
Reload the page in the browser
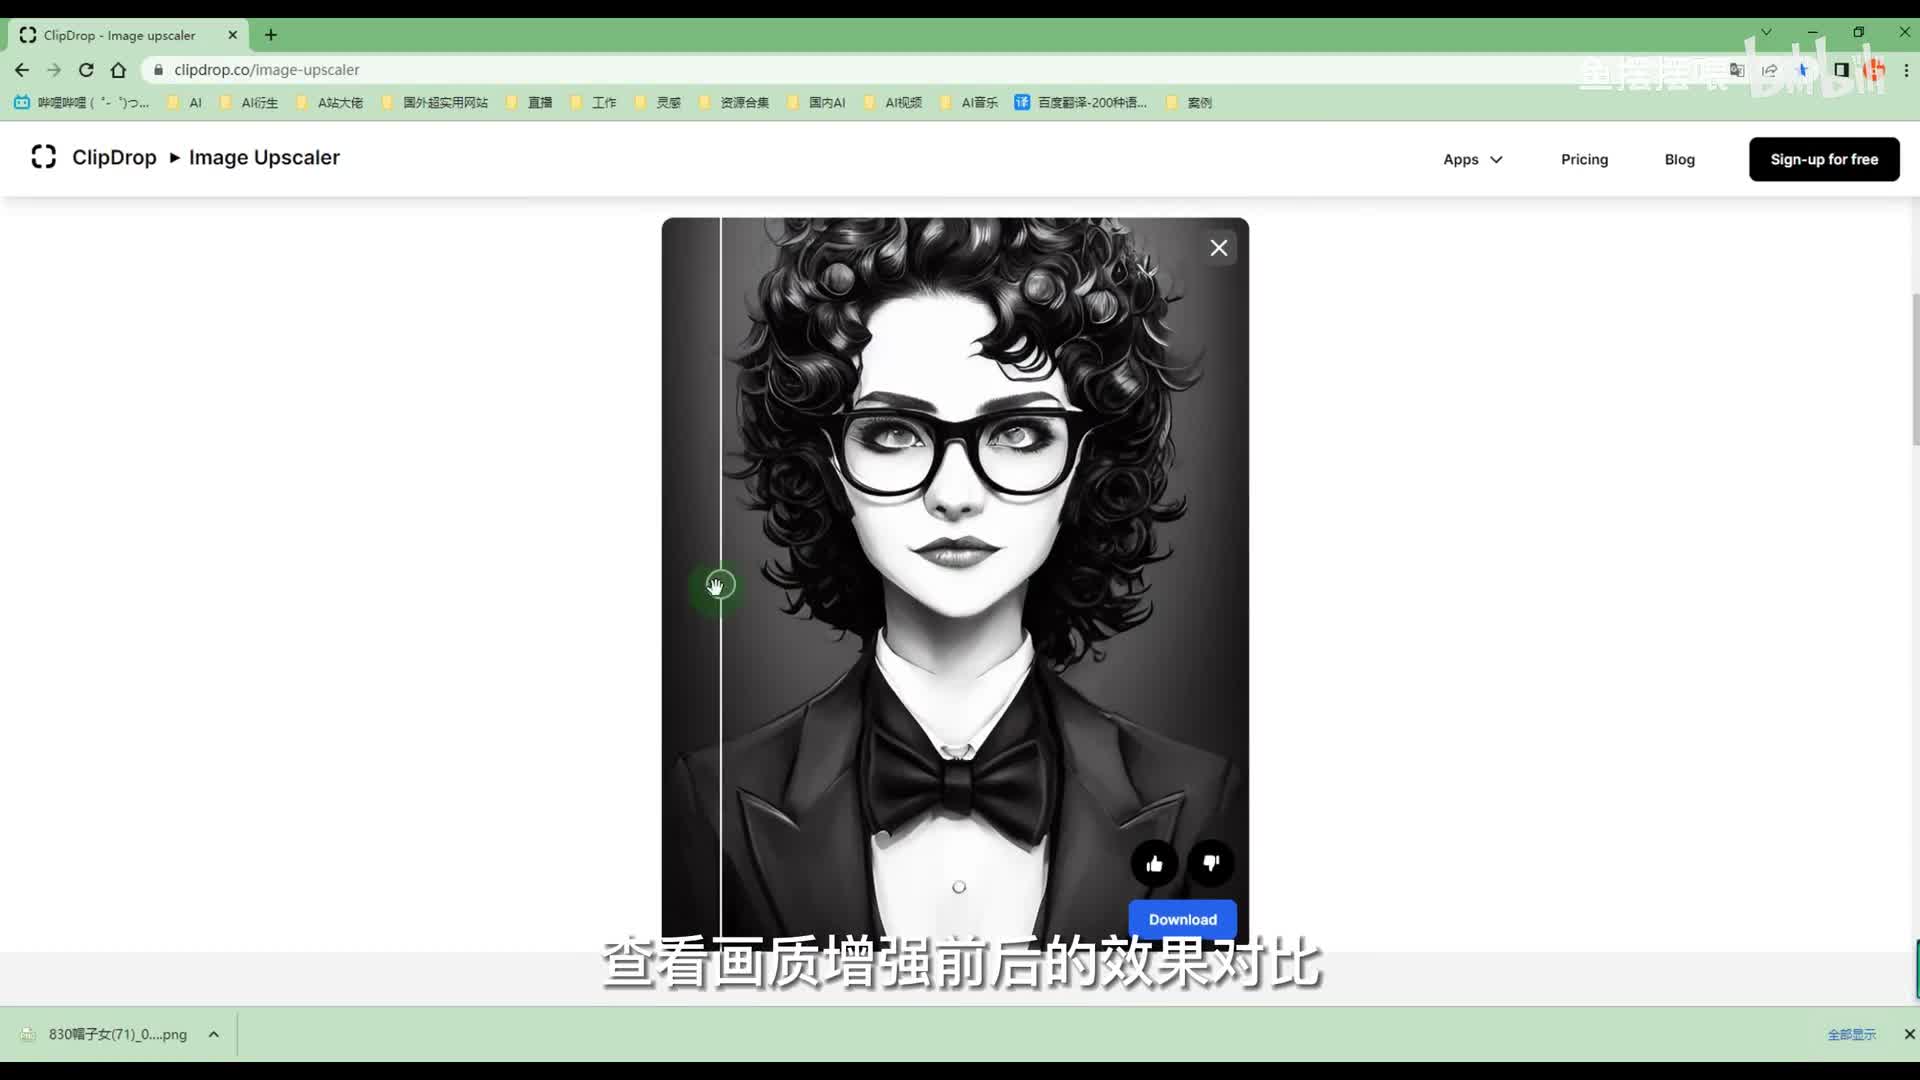[x=86, y=70]
